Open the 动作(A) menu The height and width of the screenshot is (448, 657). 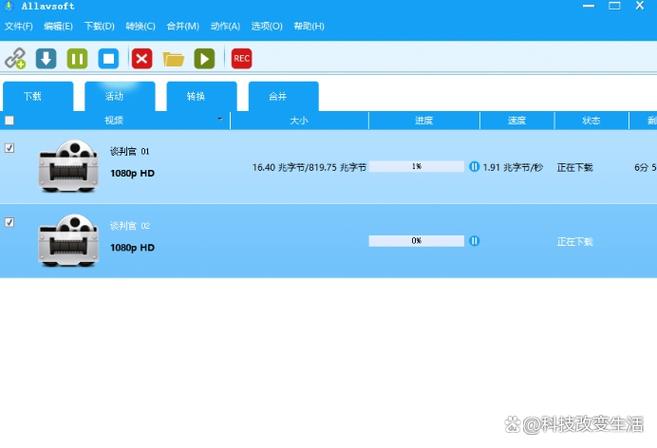tap(225, 26)
